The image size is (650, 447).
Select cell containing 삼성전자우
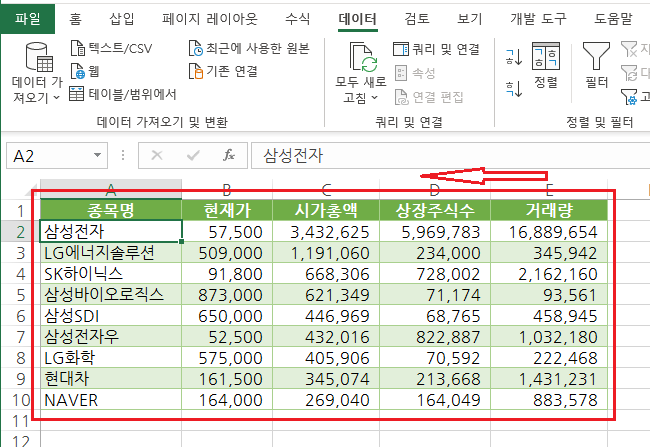[x=111, y=337]
